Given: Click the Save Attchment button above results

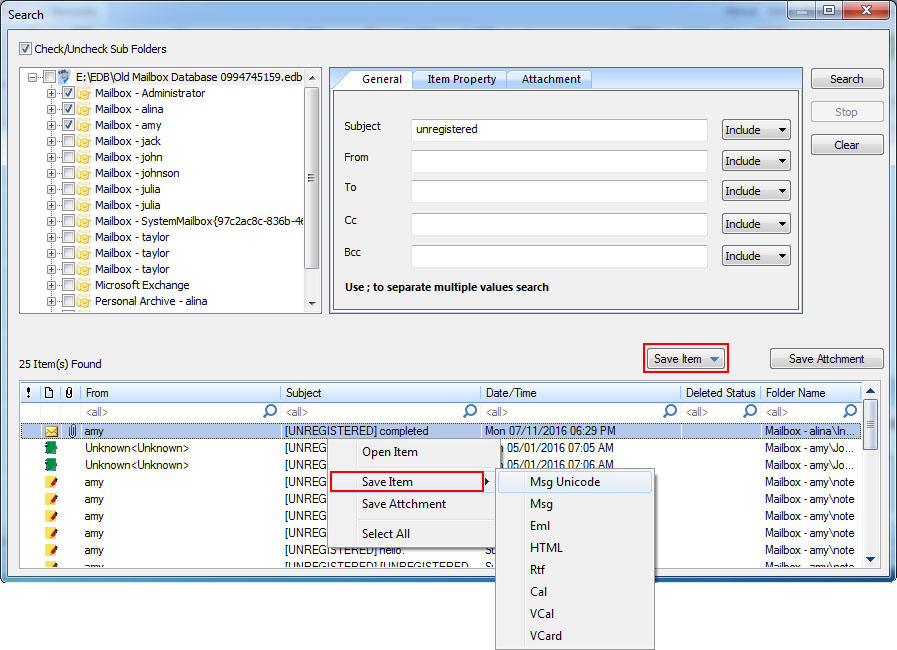Looking at the screenshot, I should [827, 359].
